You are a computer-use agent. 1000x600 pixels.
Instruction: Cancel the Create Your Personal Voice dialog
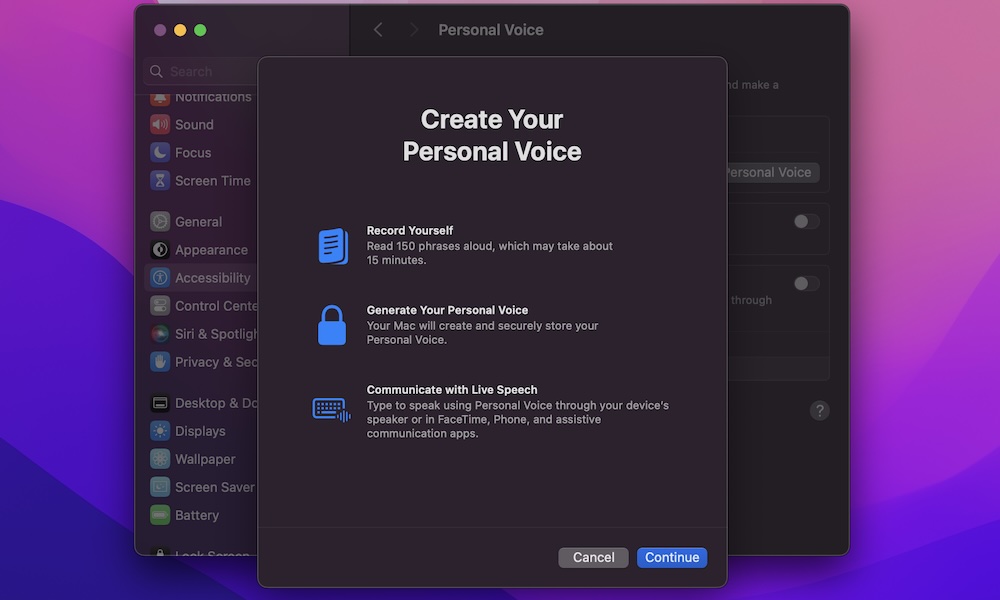[x=593, y=557]
